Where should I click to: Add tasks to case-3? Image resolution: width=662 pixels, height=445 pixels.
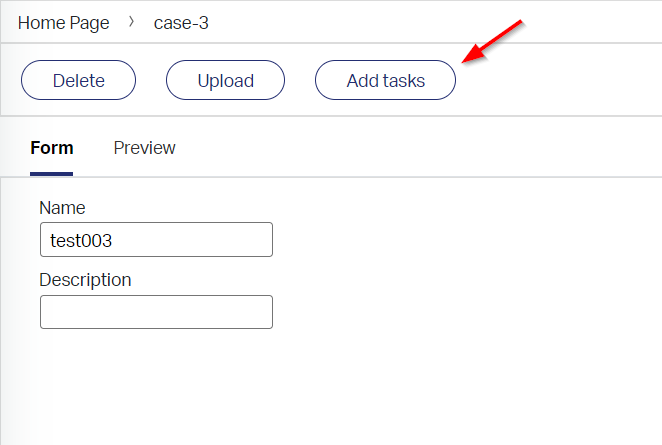coord(385,80)
